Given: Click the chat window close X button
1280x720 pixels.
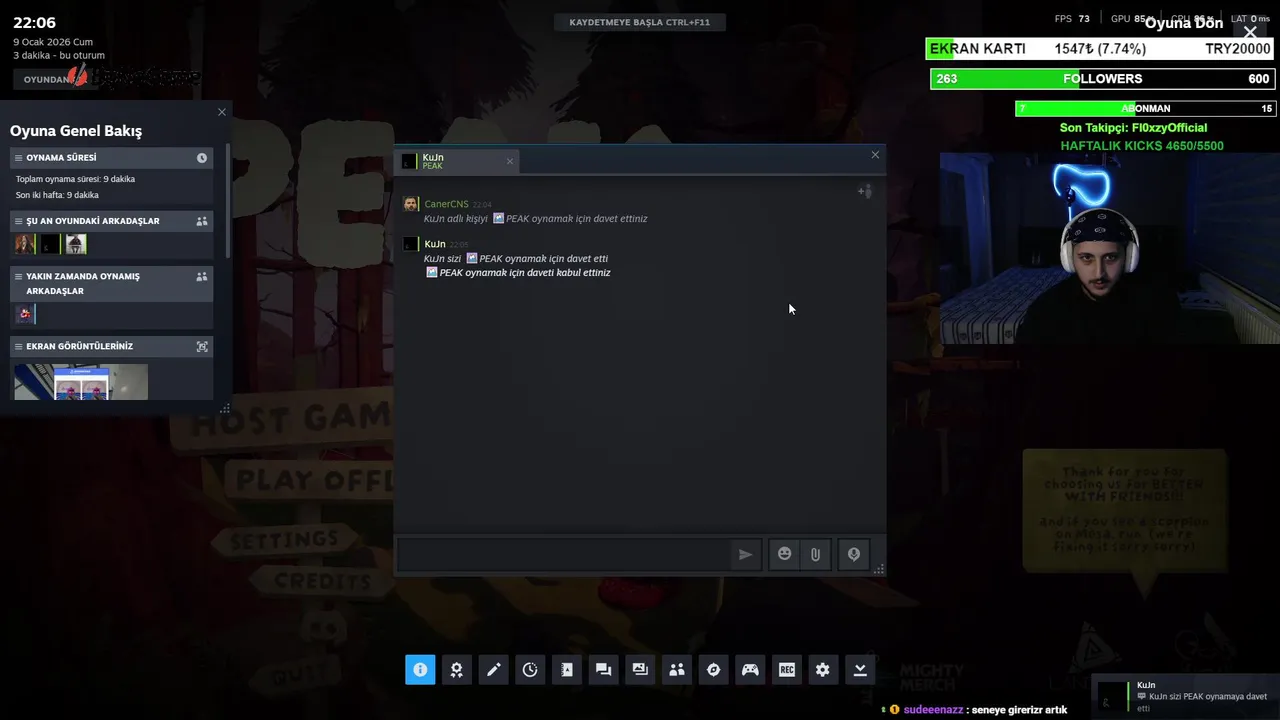Looking at the screenshot, I should click(875, 155).
